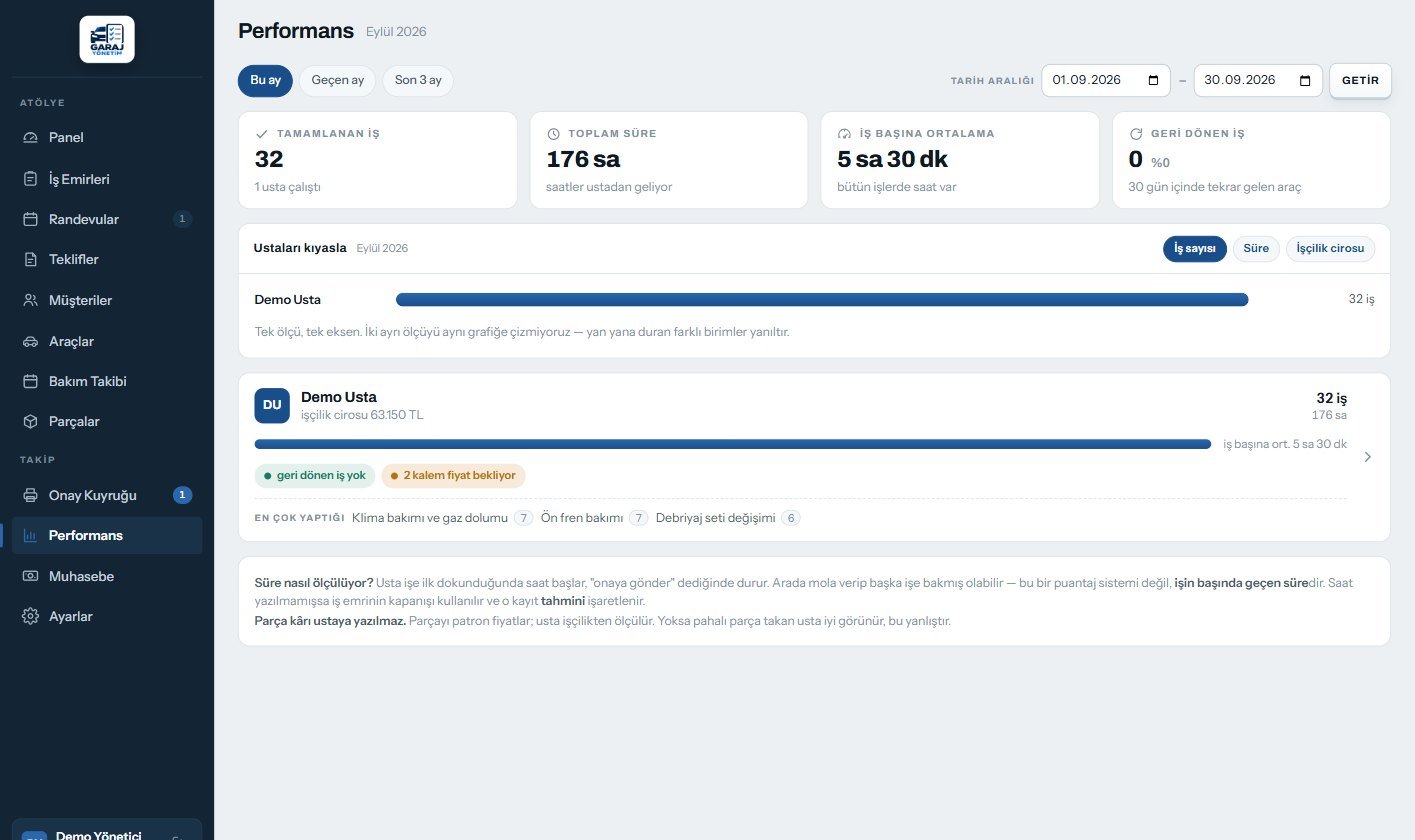1415x840 pixels.
Task: Switch comparison to İş sayısı
Action: click(1194, 248)
